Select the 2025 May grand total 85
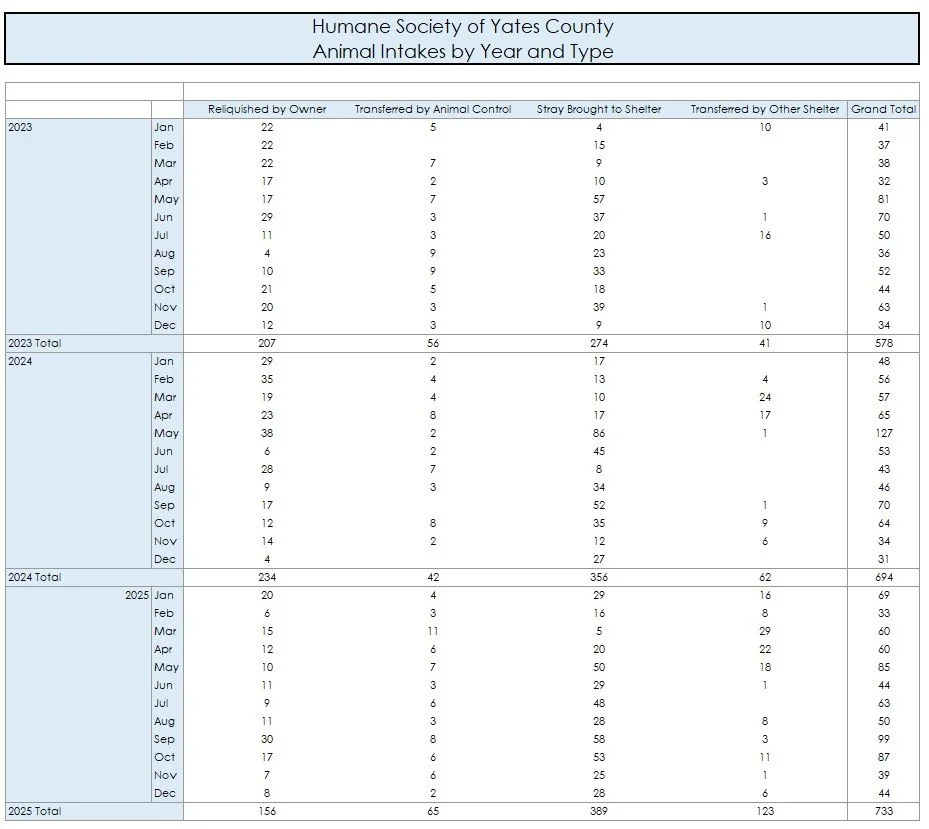This screenshot has width=929, height=829. 883,667
